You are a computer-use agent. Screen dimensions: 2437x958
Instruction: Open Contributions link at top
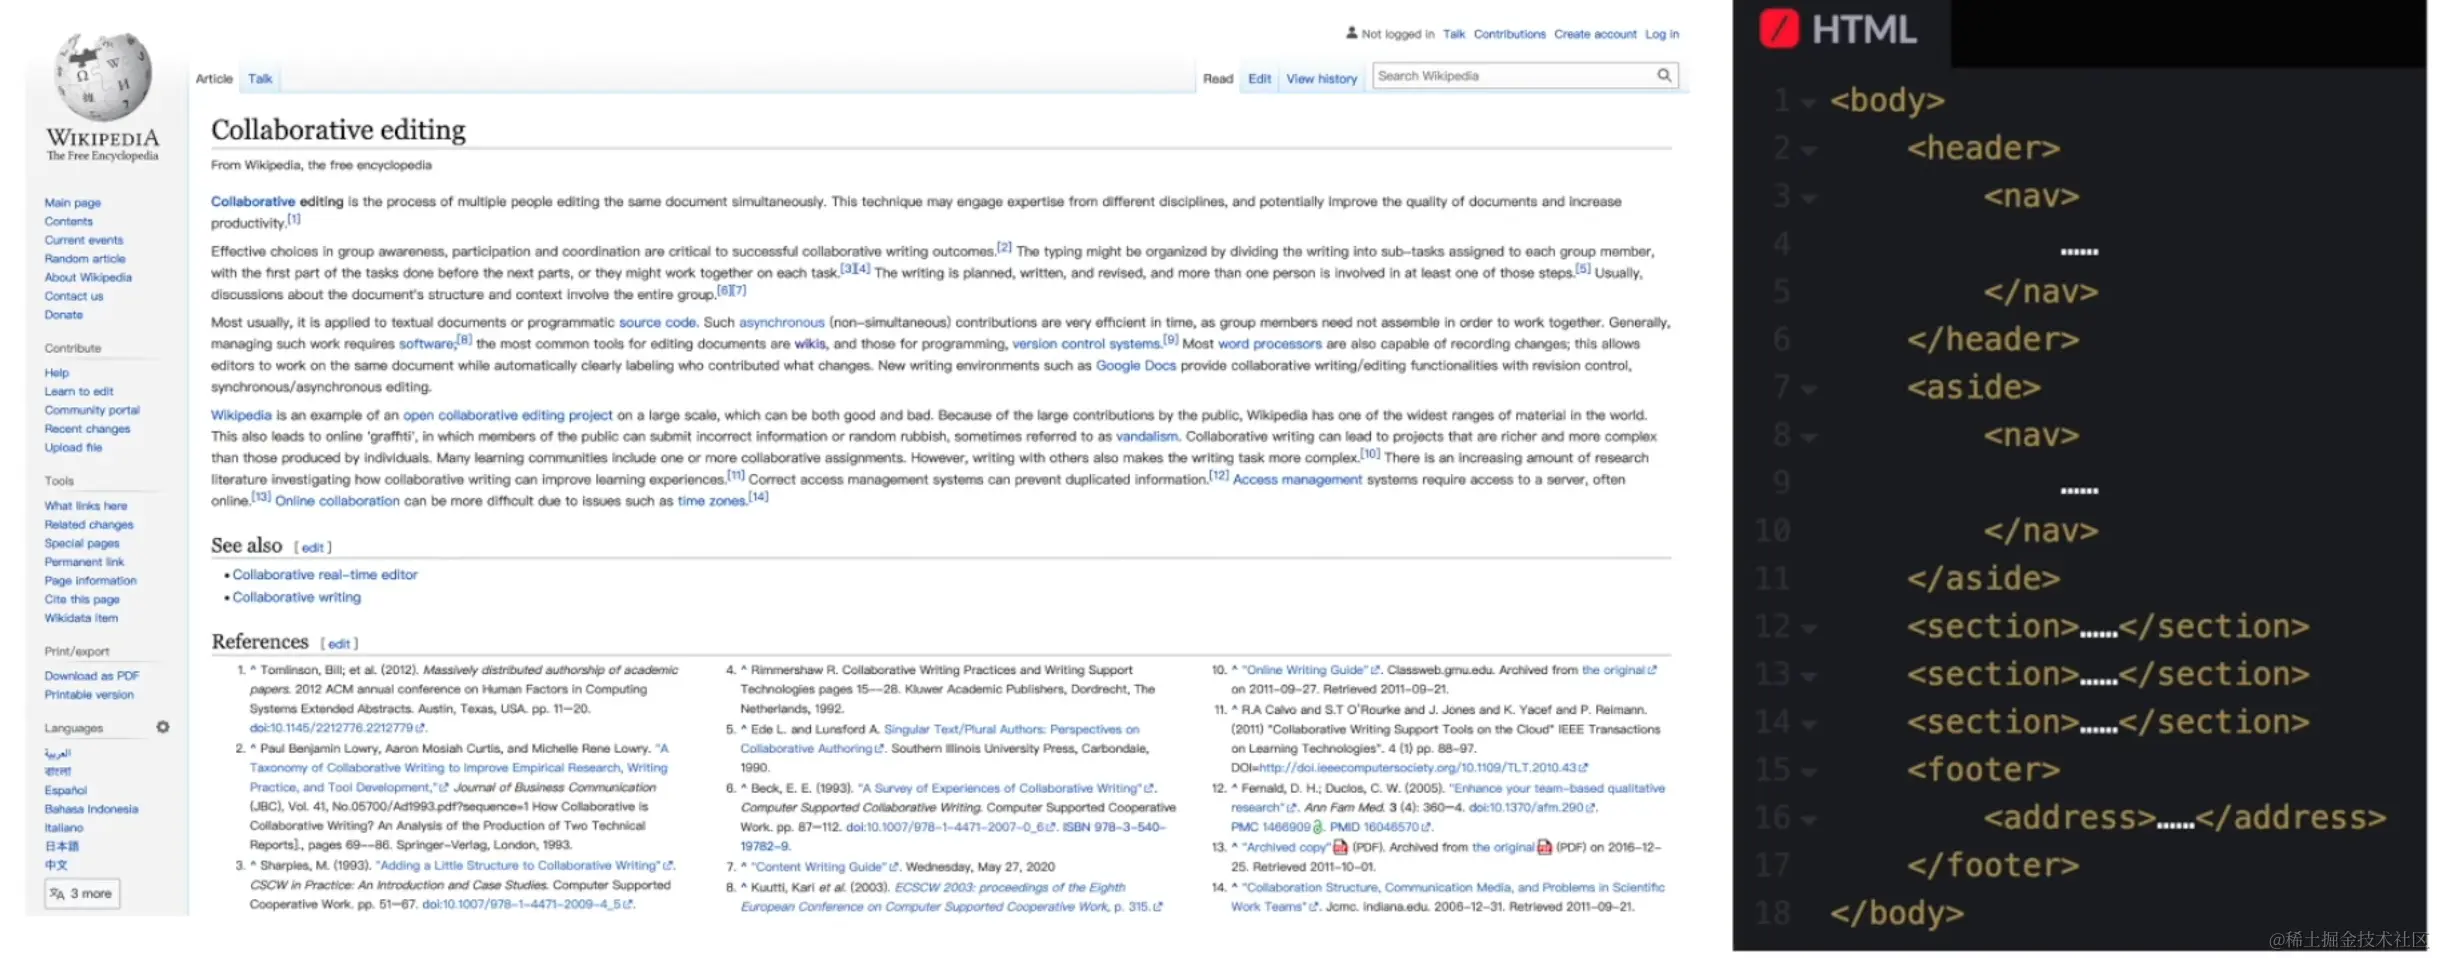[x=1509, y=34]
